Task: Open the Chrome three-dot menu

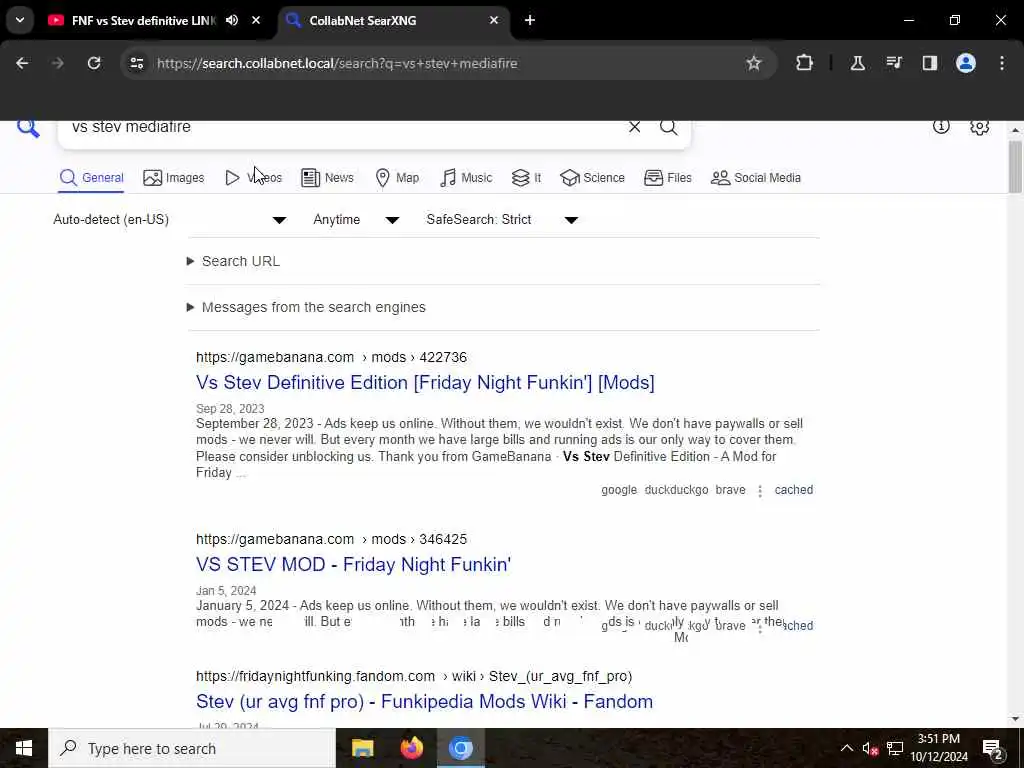Action: pos(1002,63)
